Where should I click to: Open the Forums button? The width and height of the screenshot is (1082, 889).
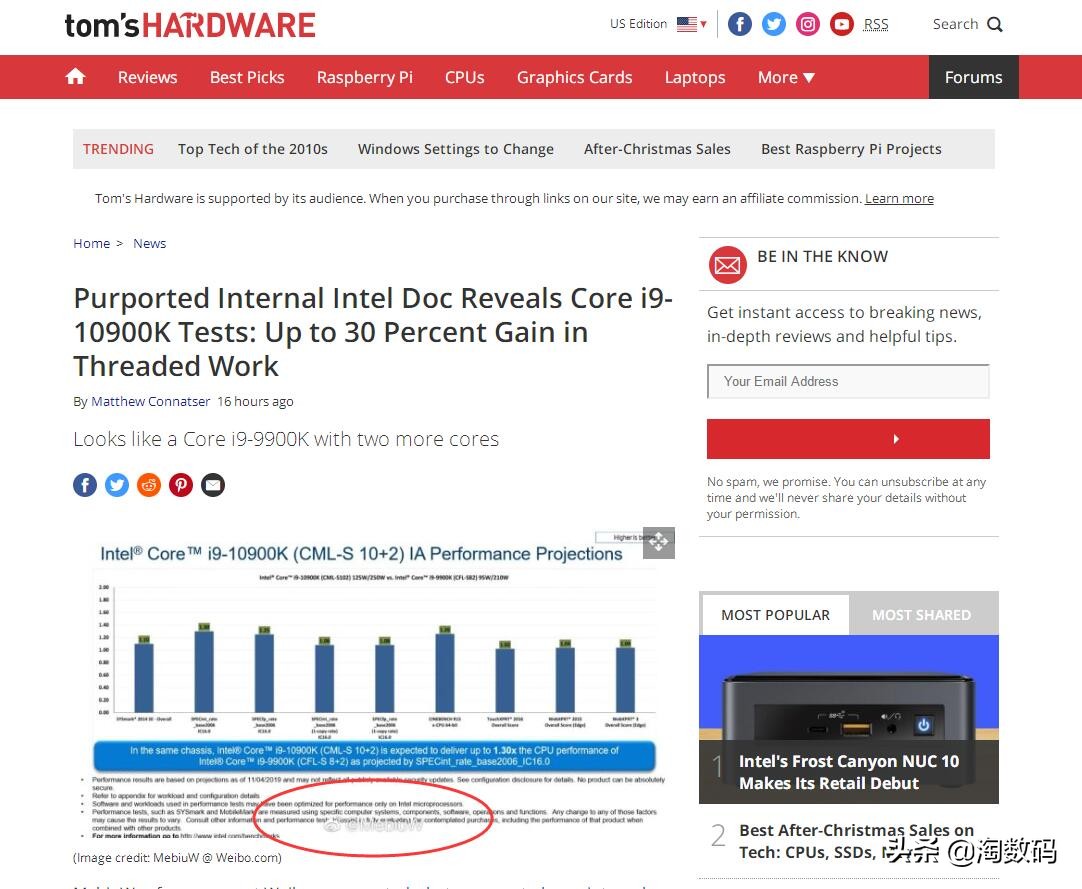(973, 77)
